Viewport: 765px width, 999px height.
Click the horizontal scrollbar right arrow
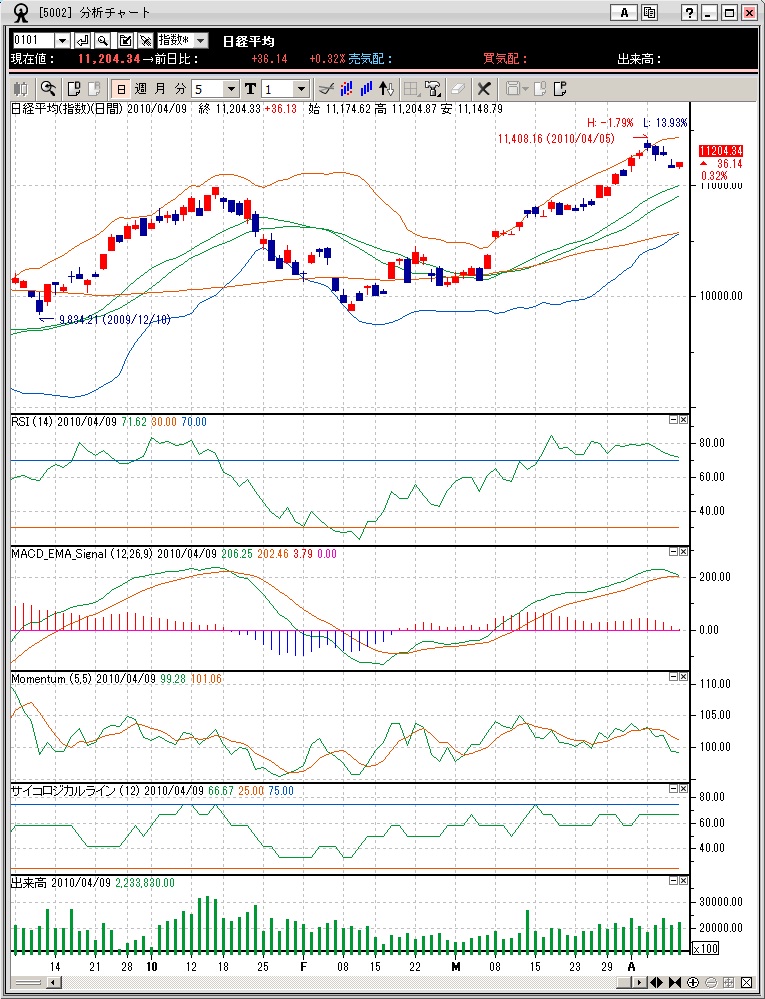click(x=639, y=982)
